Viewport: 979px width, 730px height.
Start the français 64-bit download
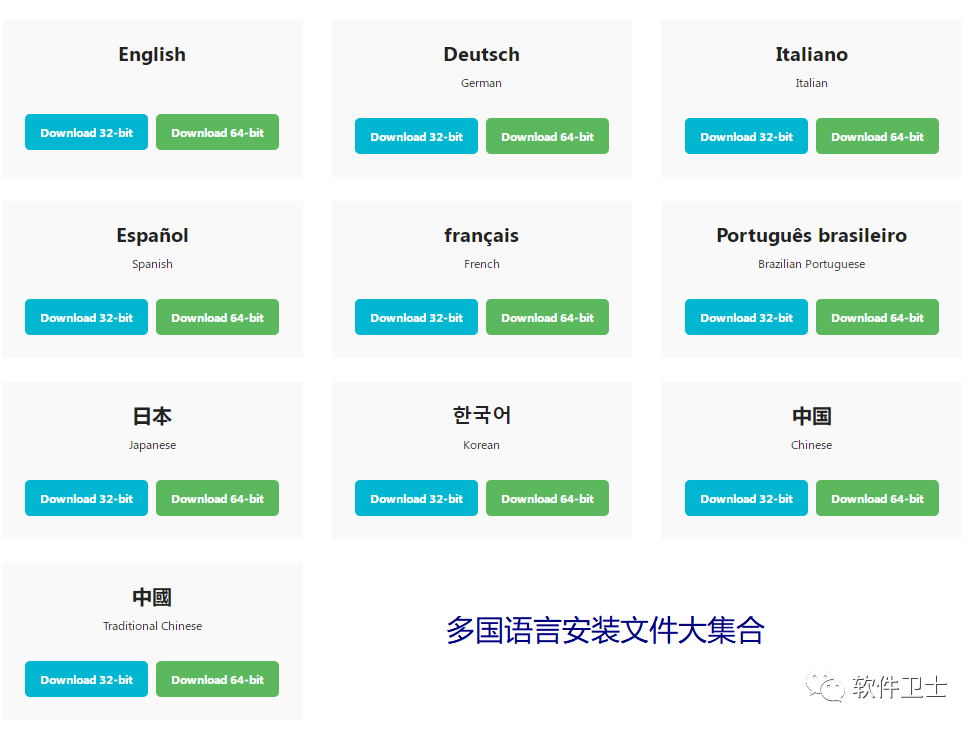(x=548, y=317)
